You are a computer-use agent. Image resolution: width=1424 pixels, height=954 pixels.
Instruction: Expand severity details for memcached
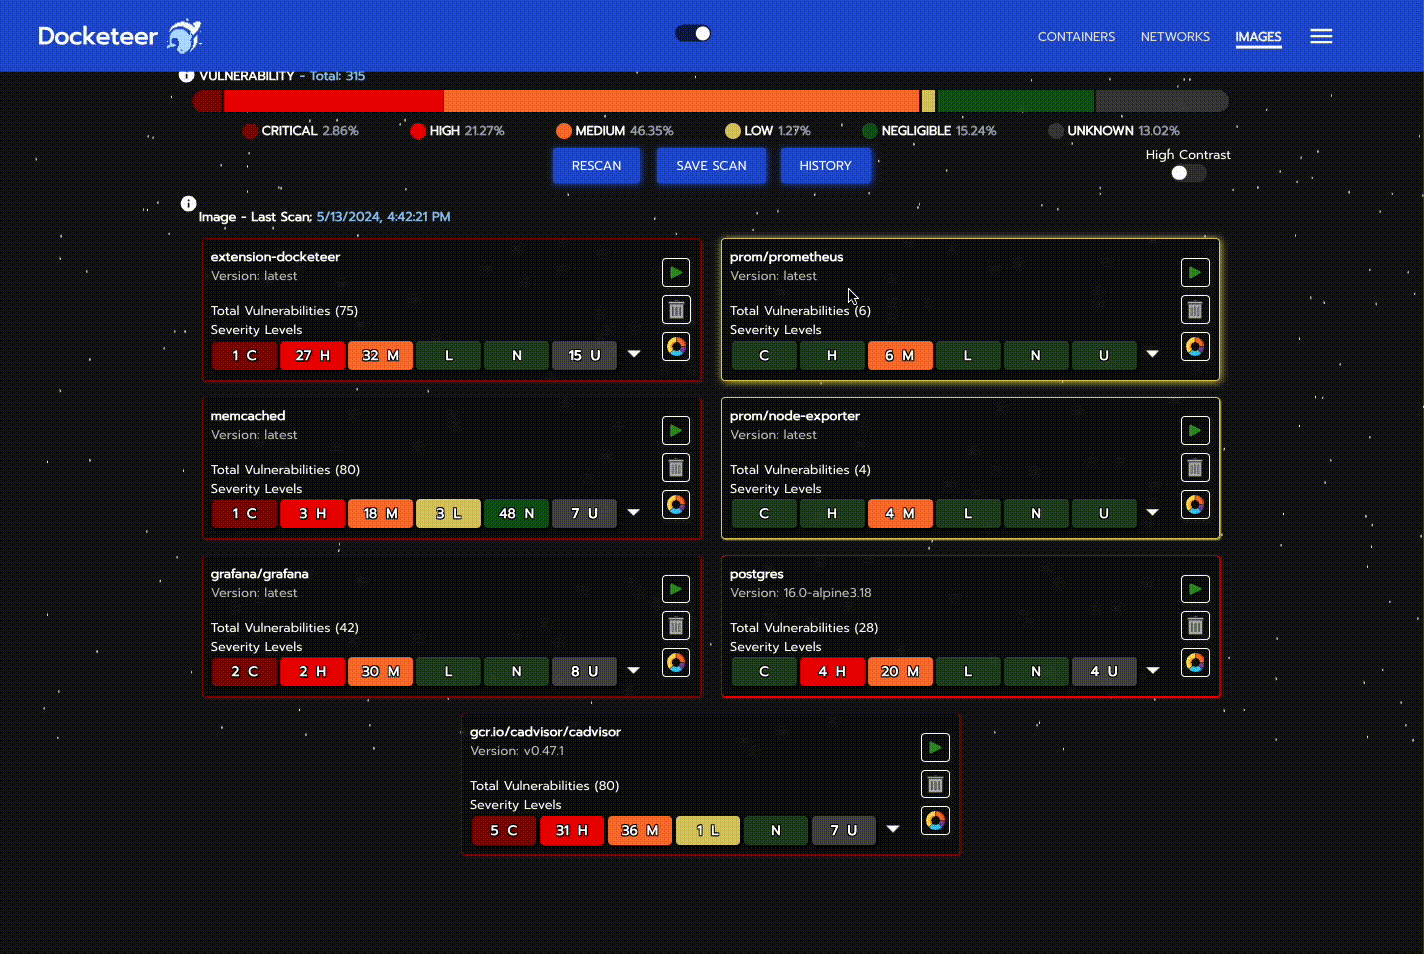tap(634, 512)
